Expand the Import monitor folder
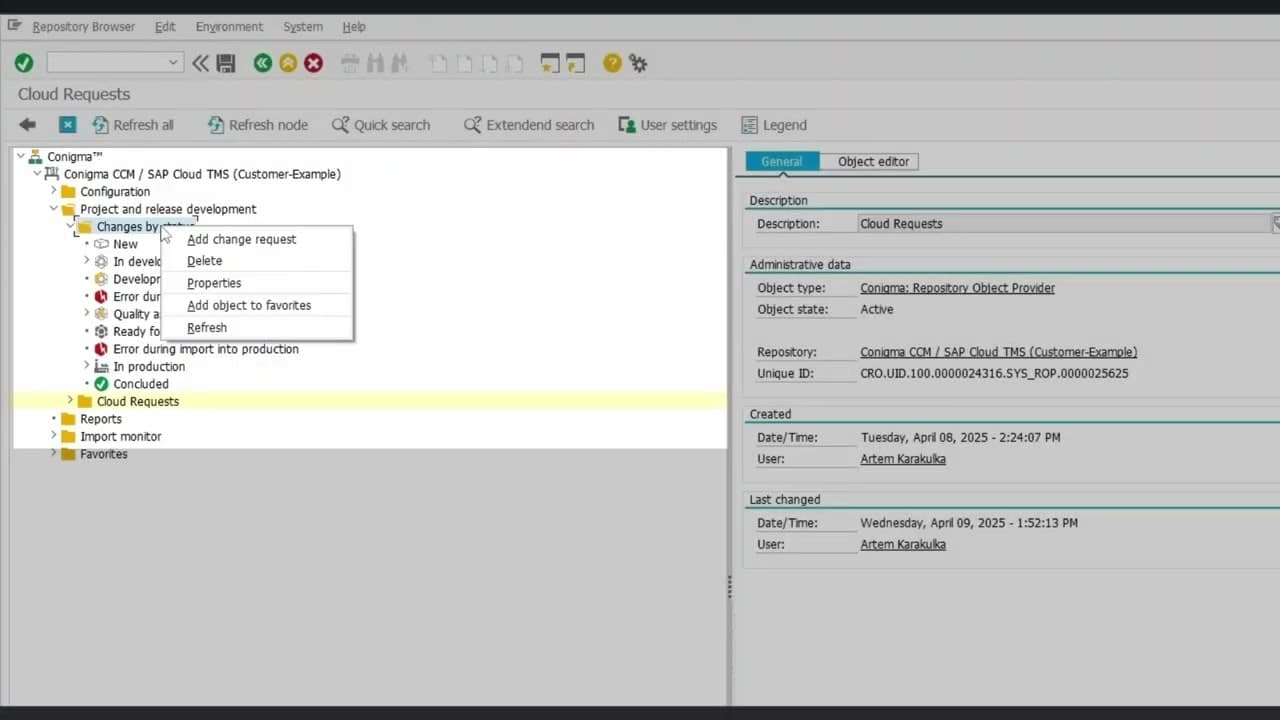Image resolution: width=1280 pixels, height=720 pixels. click(x=54, y=436)
